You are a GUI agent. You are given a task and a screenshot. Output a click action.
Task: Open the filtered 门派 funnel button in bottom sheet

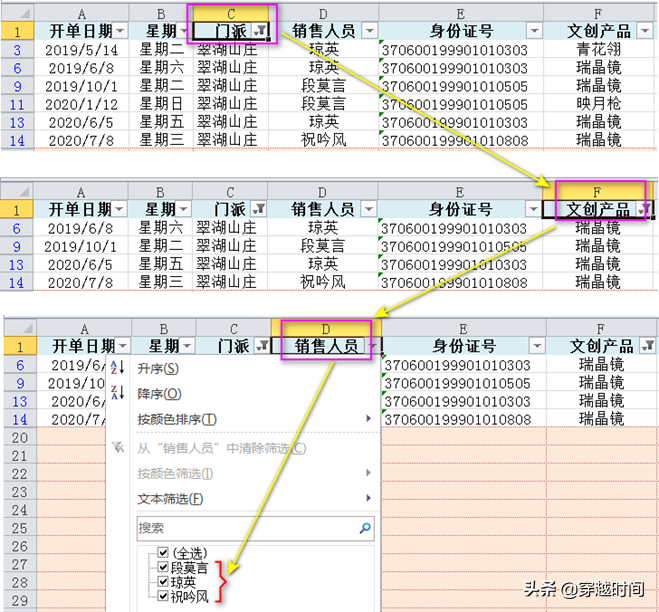coord(263,346)
